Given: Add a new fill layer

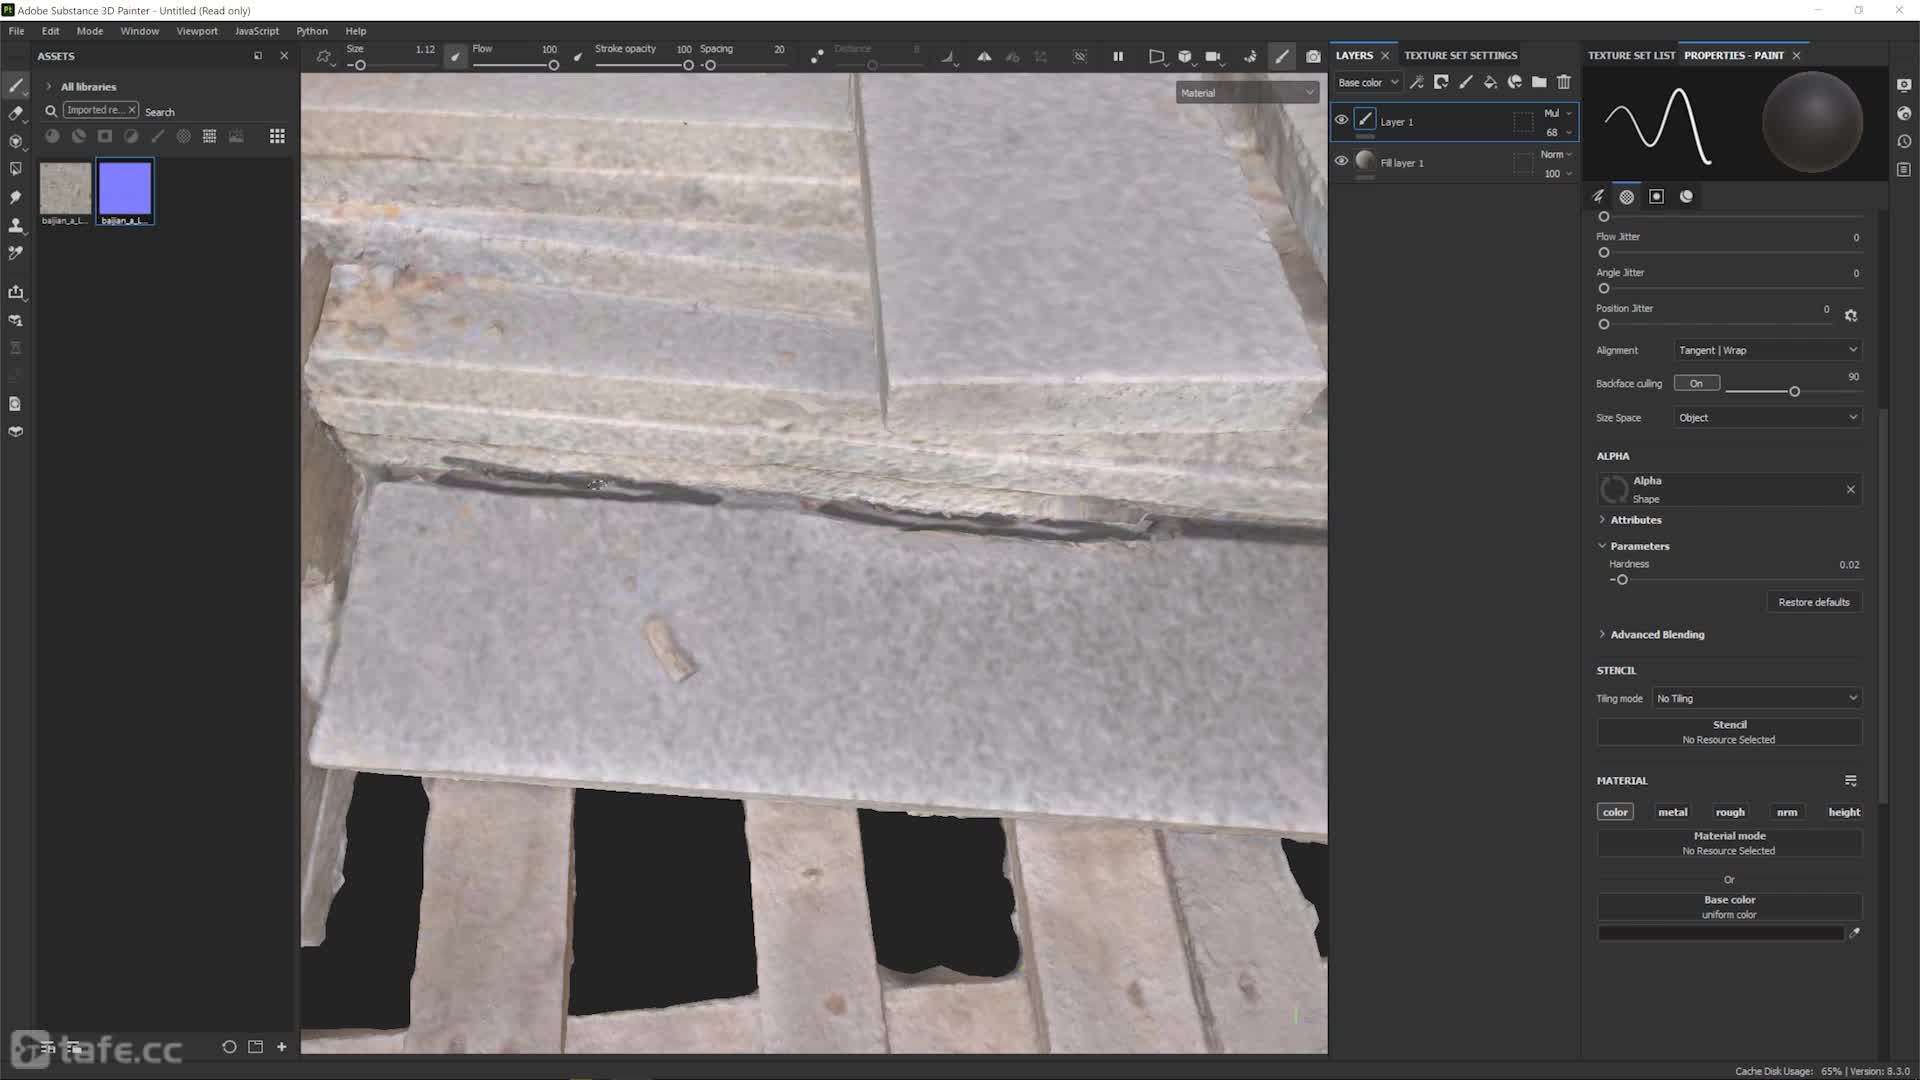Looking at the screenshot, I should pyautogui.click(x=1490, y=82).
